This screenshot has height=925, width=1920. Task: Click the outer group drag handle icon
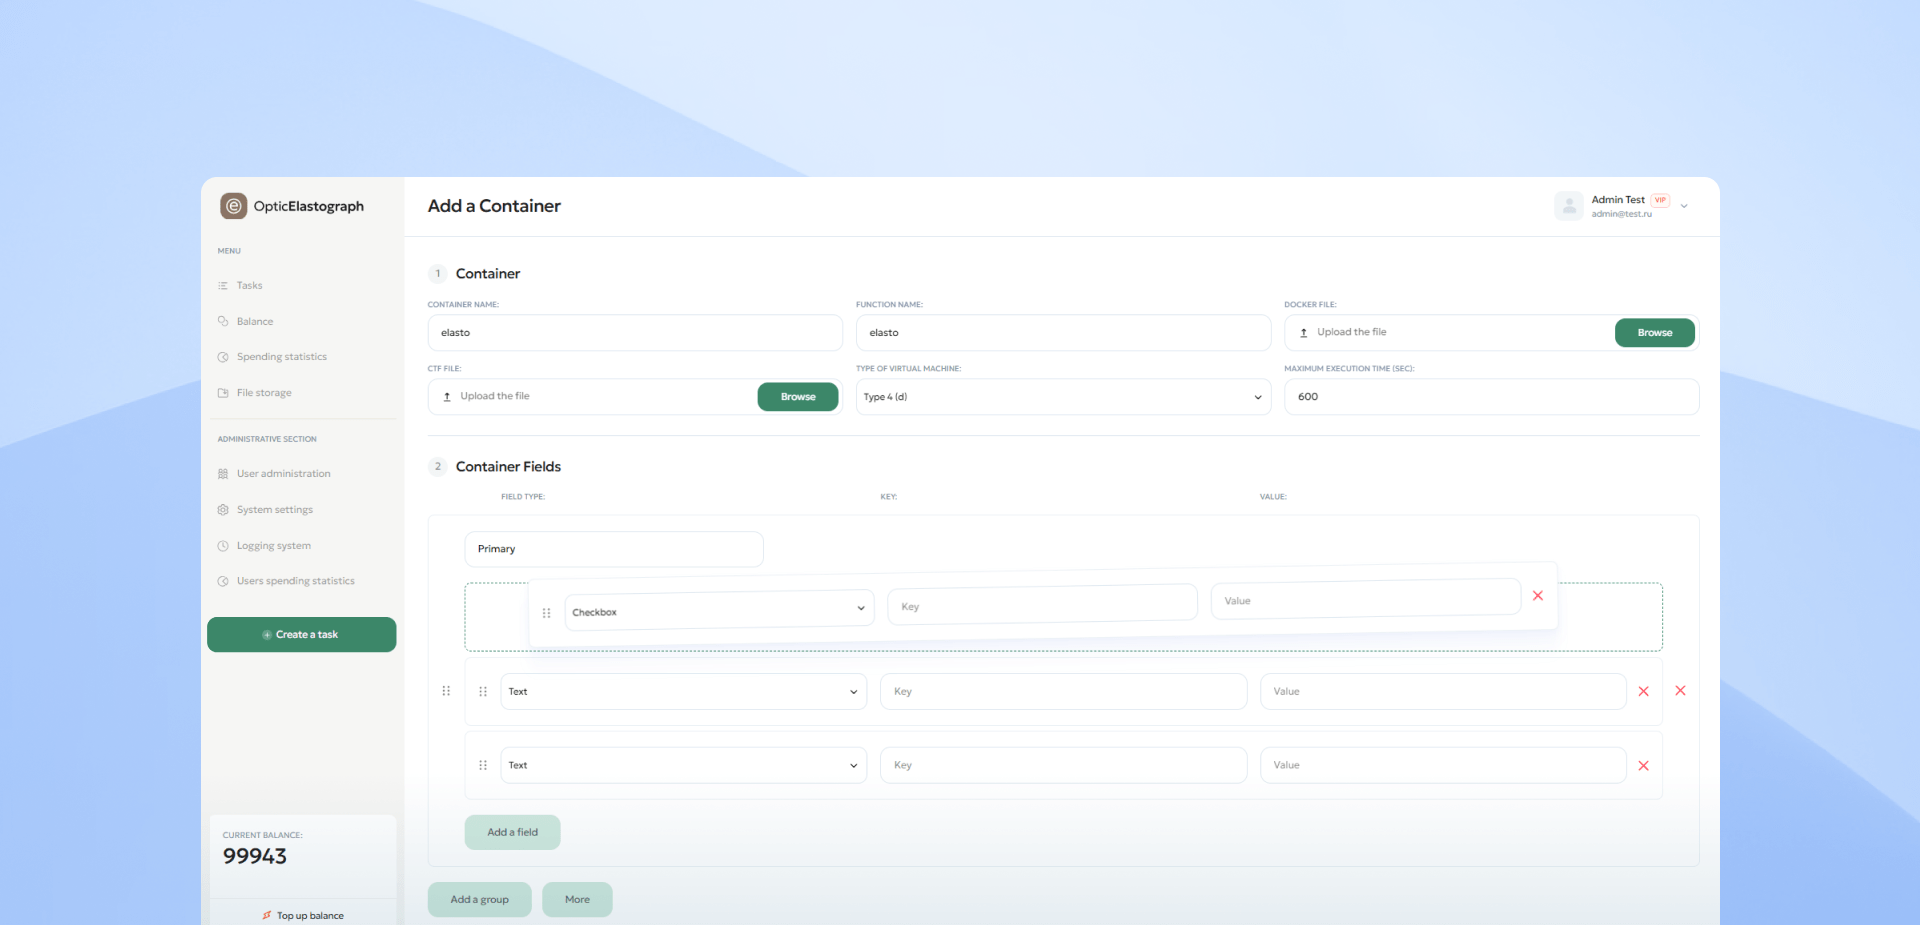click(446, 691)
